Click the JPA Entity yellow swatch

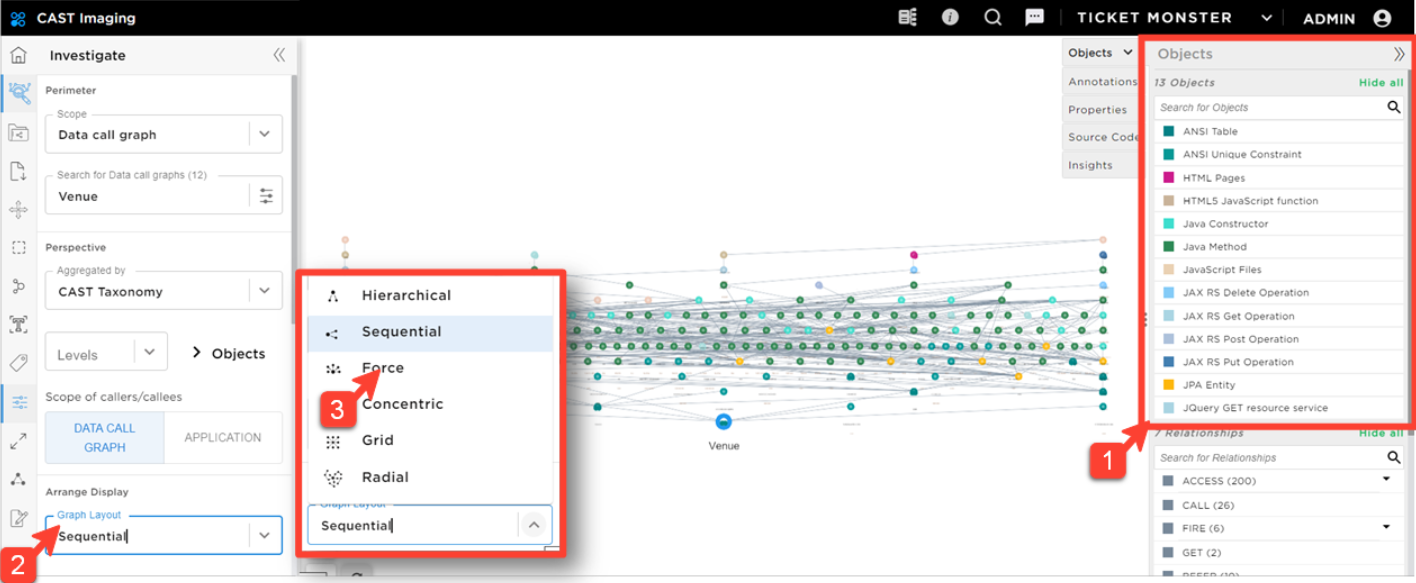(1167, 384)
